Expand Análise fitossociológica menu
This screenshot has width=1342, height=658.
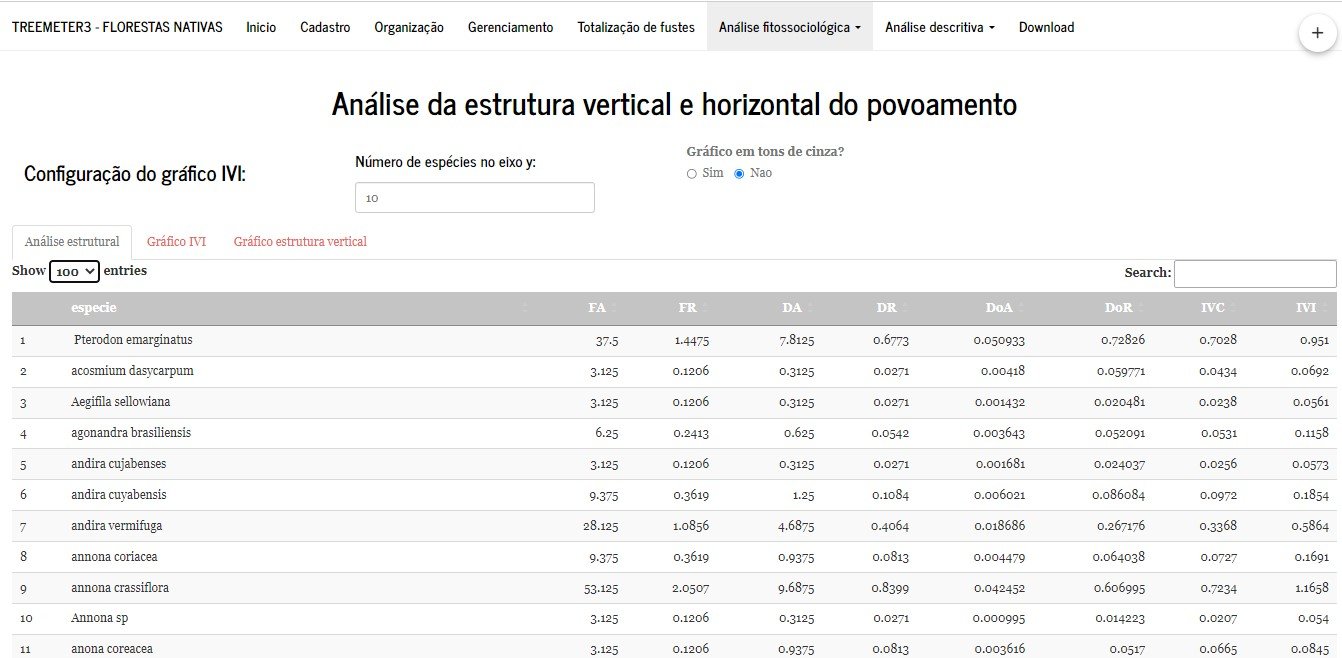click(790, 27)
